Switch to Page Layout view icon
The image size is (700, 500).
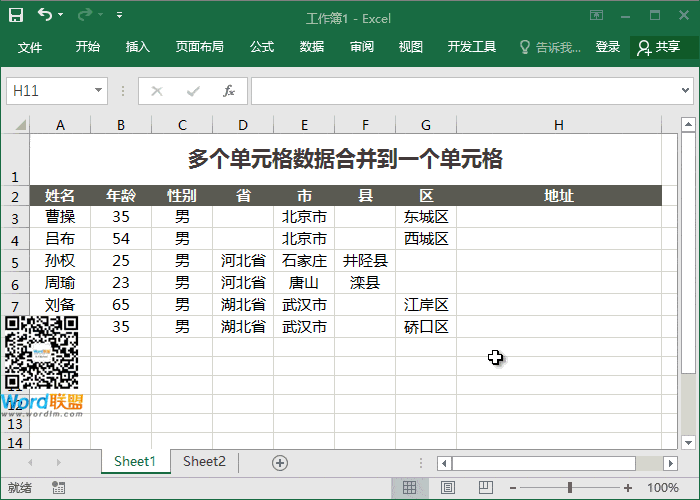click(448, 488)
